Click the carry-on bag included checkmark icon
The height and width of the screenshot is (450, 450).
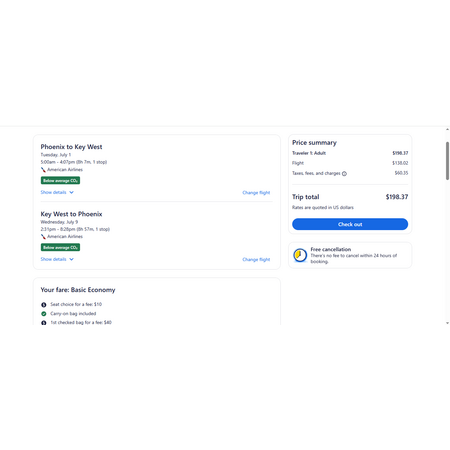(44, 314)
